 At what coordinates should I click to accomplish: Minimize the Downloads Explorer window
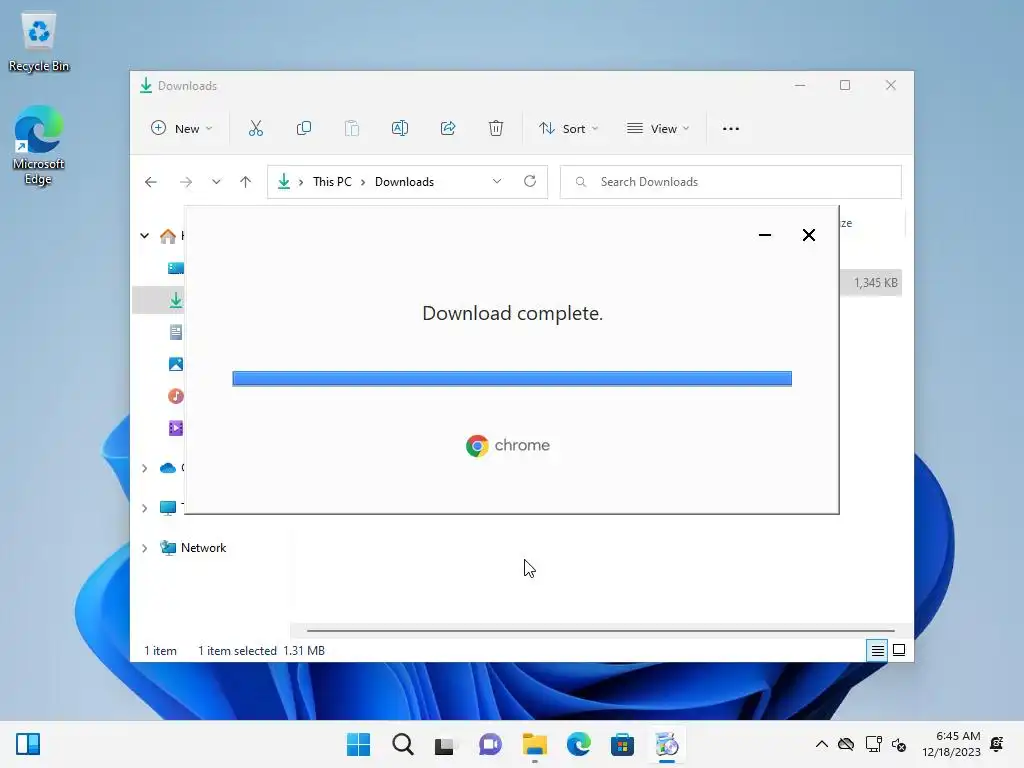click(x=800, y=85)
